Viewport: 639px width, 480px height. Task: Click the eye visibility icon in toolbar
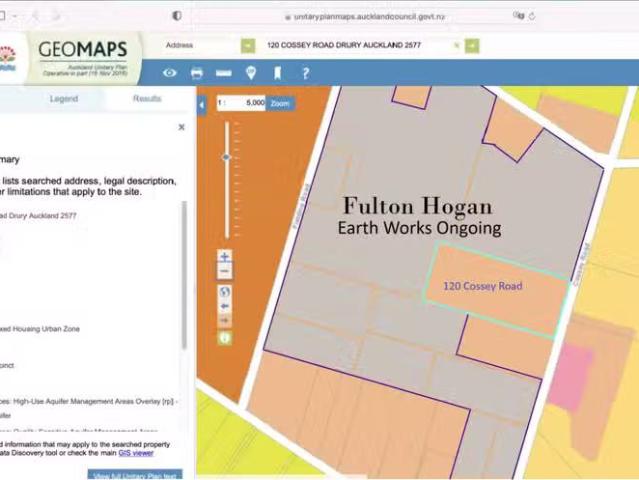[x=170, y=73]
